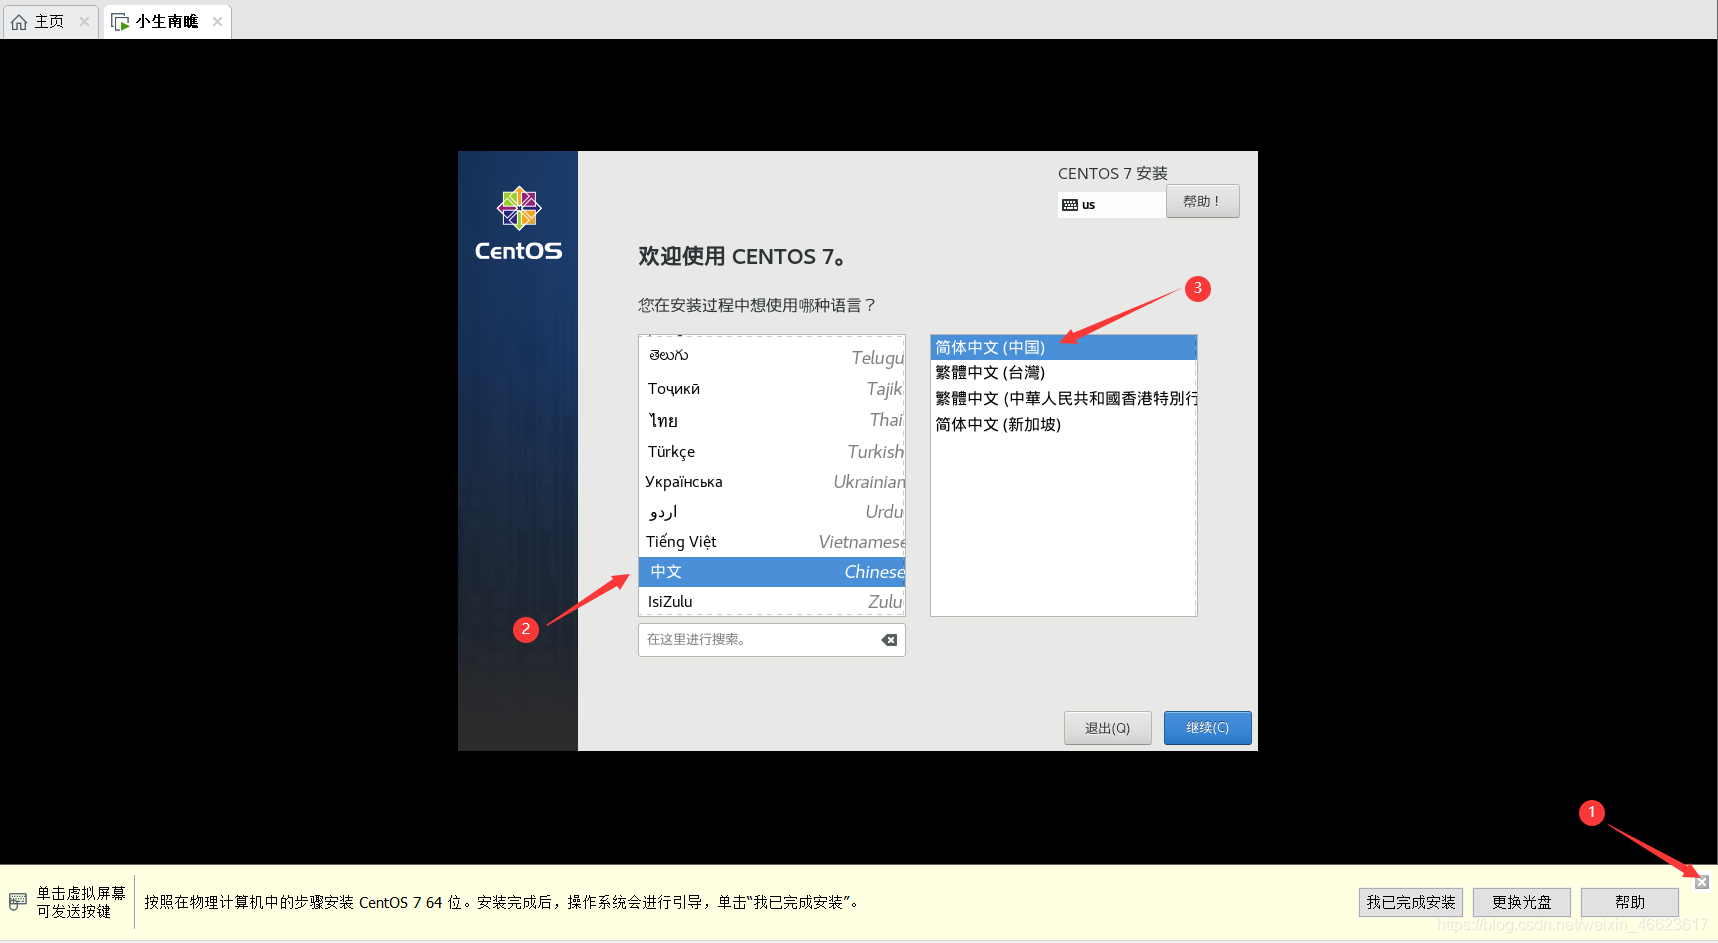Select Tajik (Тоҷикӣ) language

(772, 389)
